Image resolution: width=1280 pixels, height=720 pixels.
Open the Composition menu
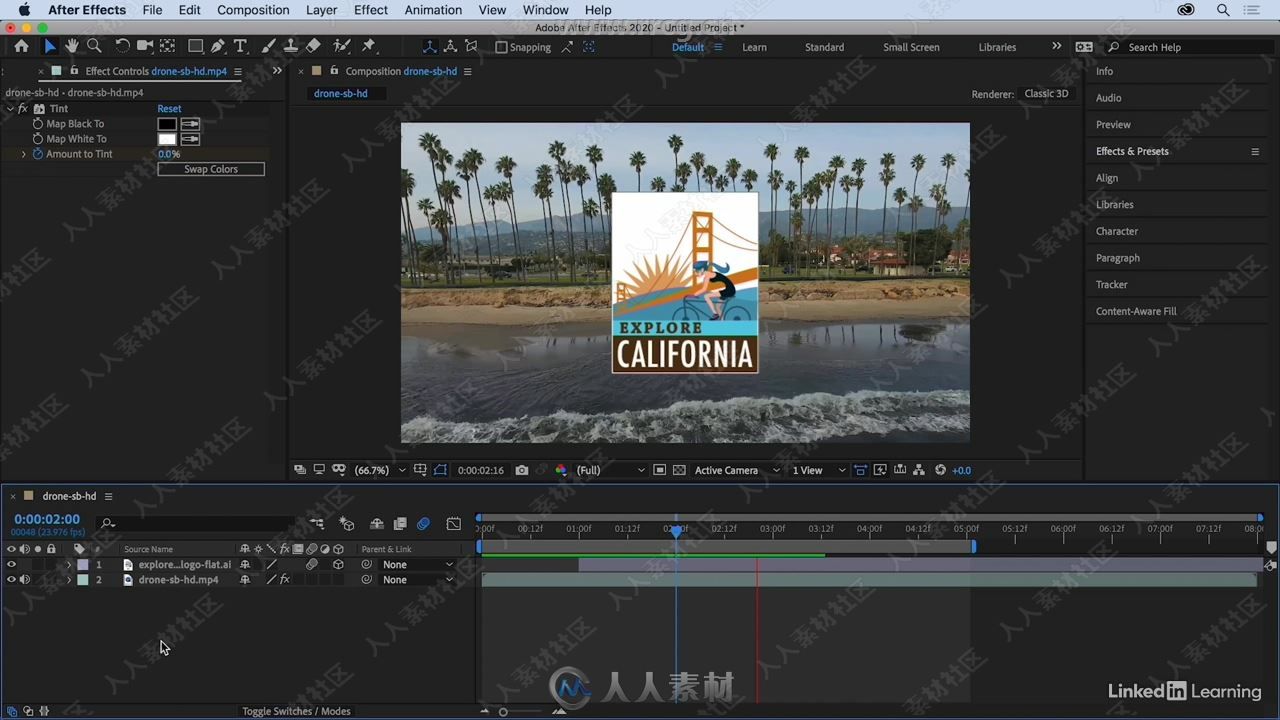point(253,10)
